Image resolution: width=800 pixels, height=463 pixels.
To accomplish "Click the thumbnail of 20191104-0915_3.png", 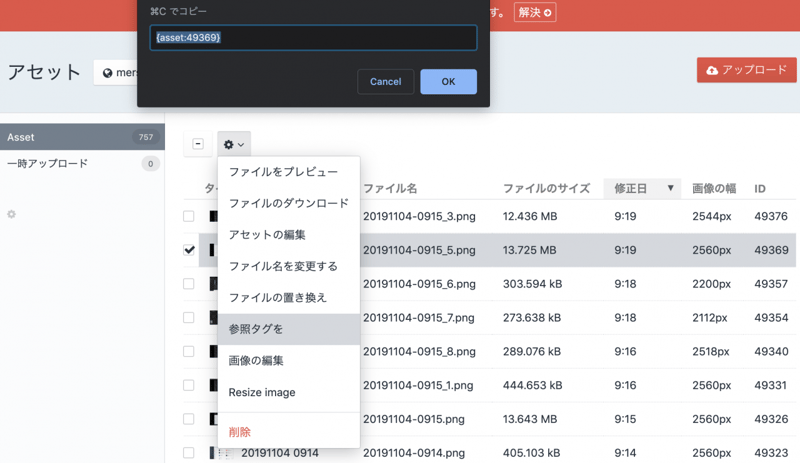I will (213, 216).
